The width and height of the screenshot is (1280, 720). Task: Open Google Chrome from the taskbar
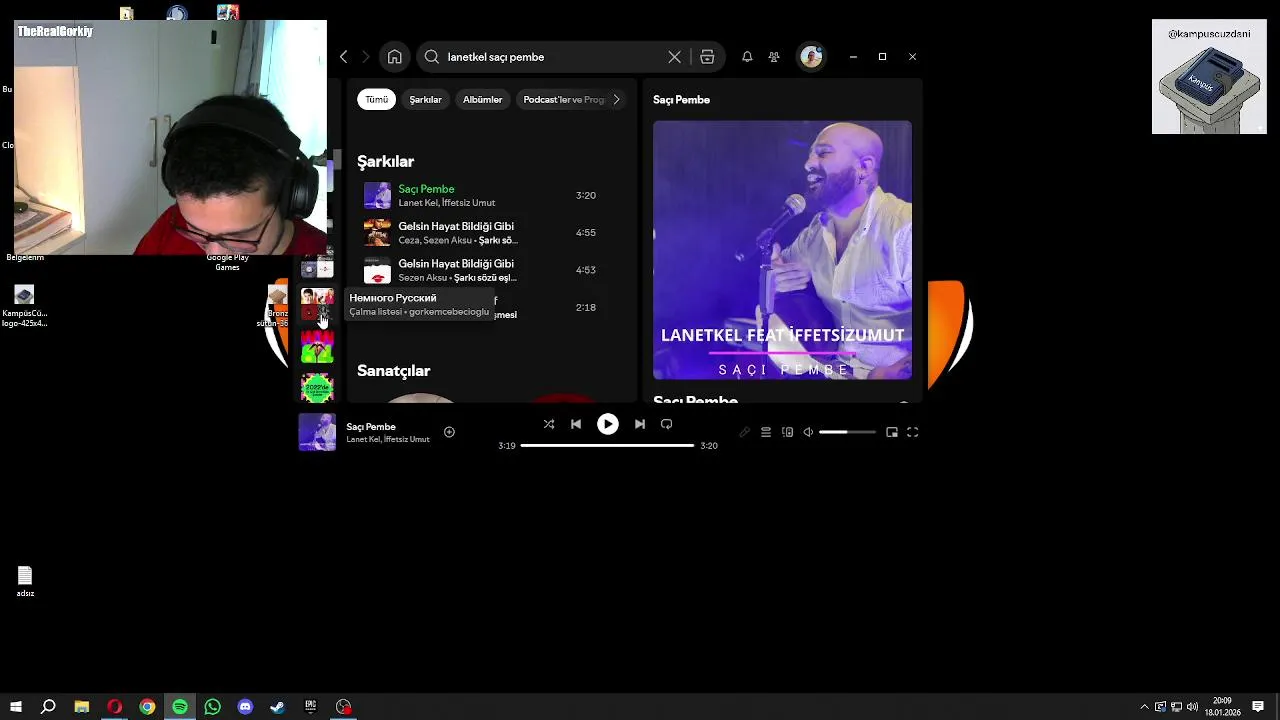point(147,707)
